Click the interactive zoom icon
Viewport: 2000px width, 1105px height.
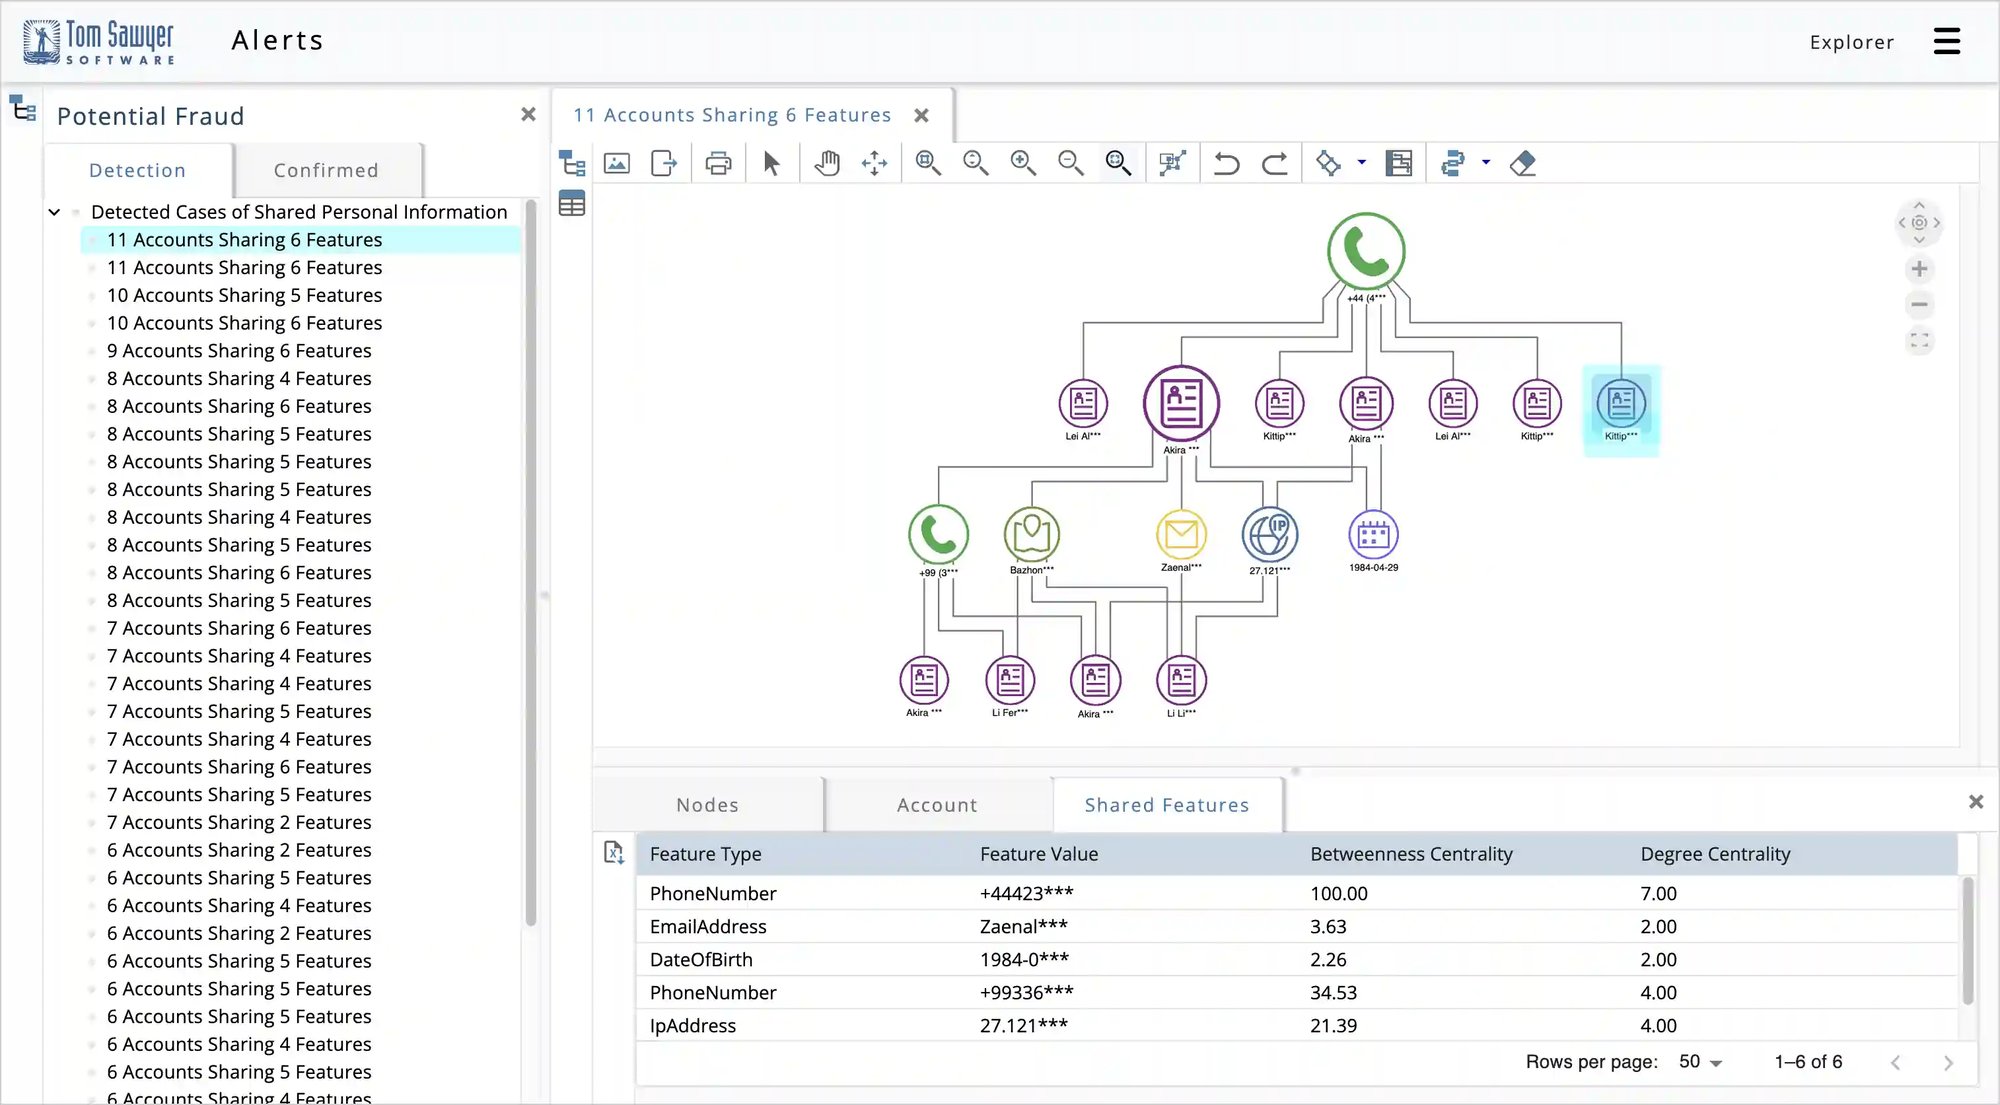(x=976, y=163)
